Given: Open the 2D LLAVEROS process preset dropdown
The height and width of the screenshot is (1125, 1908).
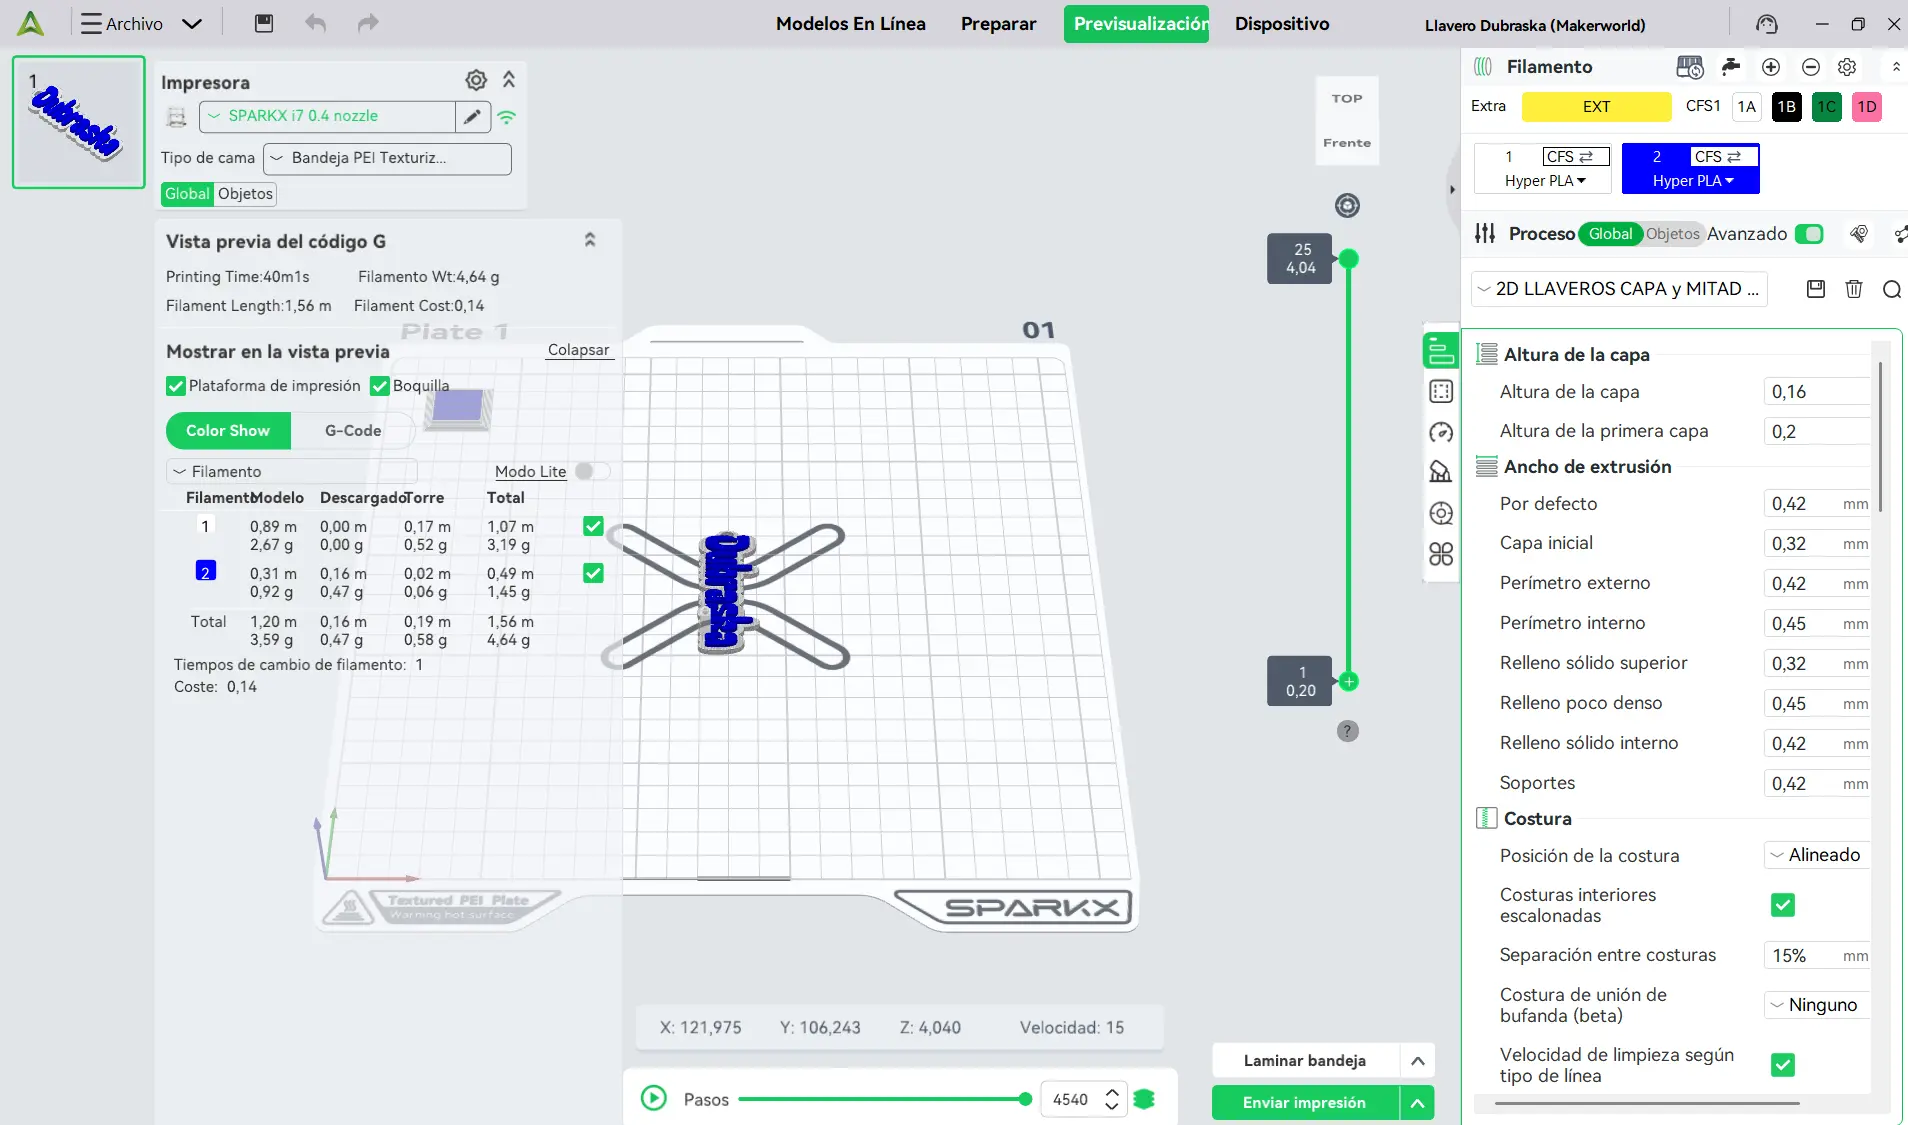Looking at the screenshot, I should tap(1620, 289).
